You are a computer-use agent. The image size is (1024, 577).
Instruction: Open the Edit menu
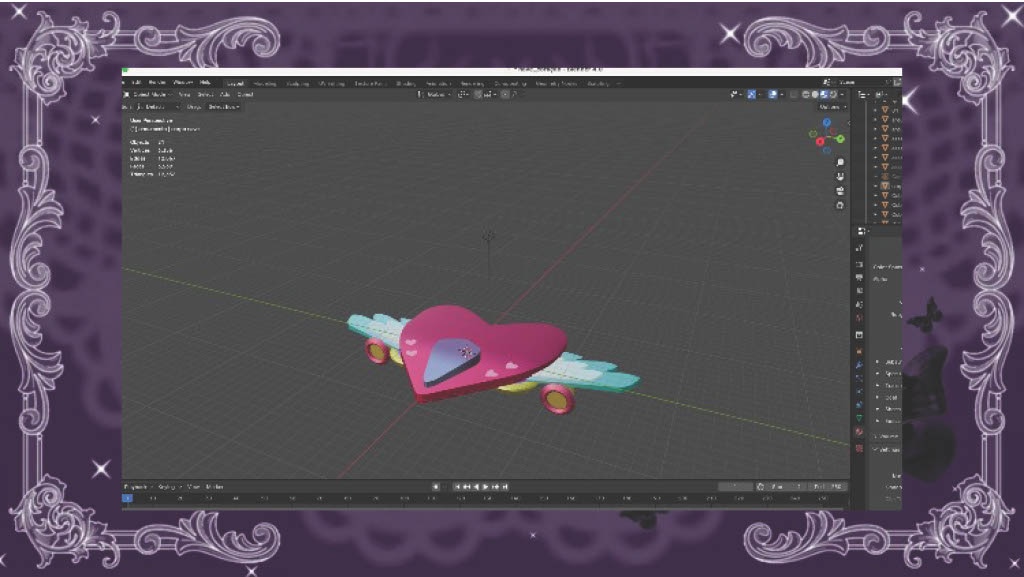136,83
